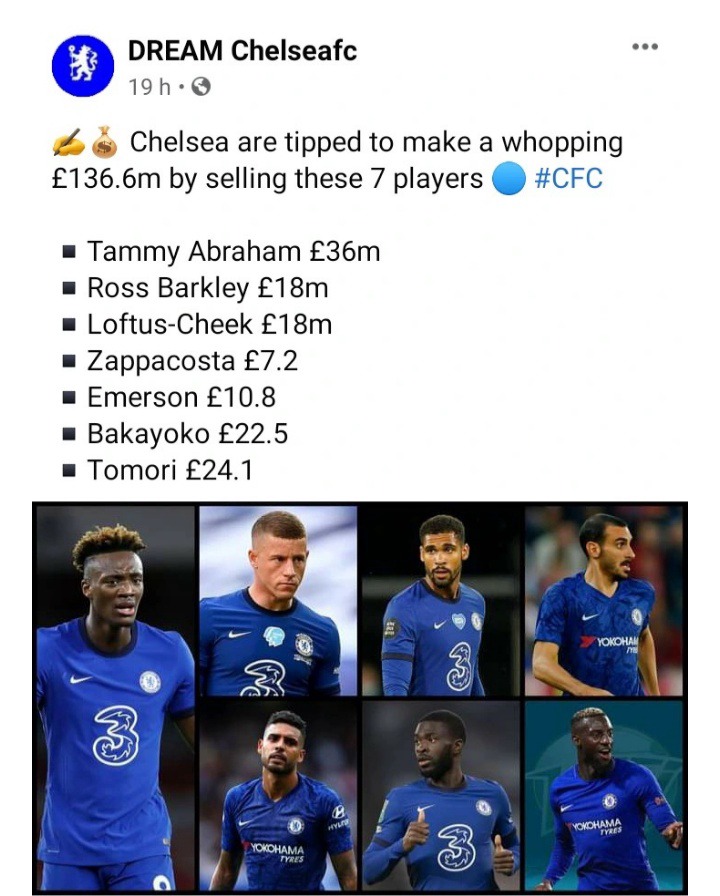Click the globe public audience icon
The height and width of the screenshot is (896, 720).
tap(200, 87)
